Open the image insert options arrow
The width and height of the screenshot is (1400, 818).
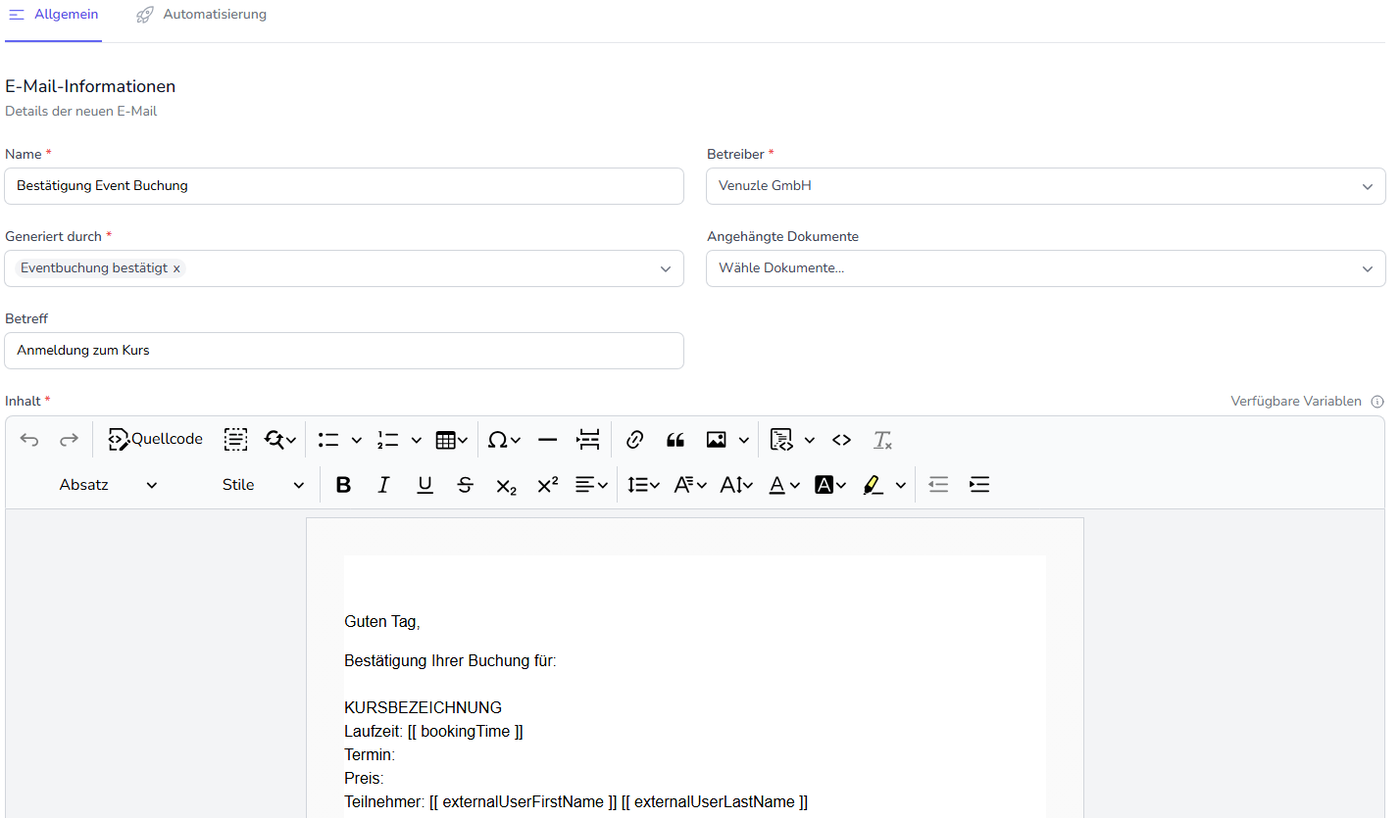tap(744, 440)
